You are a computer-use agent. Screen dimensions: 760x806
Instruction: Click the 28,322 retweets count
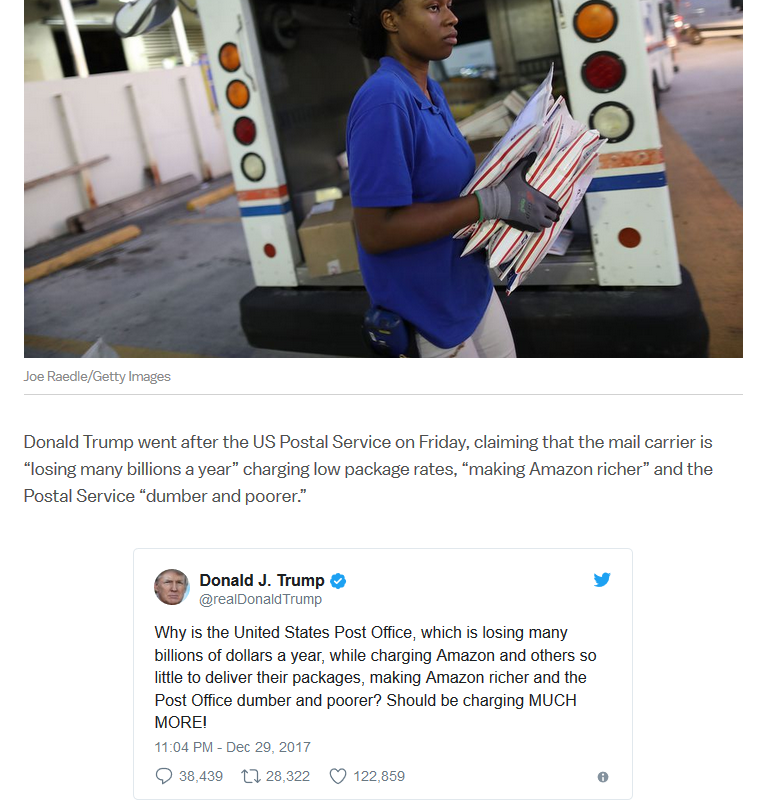(288, 776)
